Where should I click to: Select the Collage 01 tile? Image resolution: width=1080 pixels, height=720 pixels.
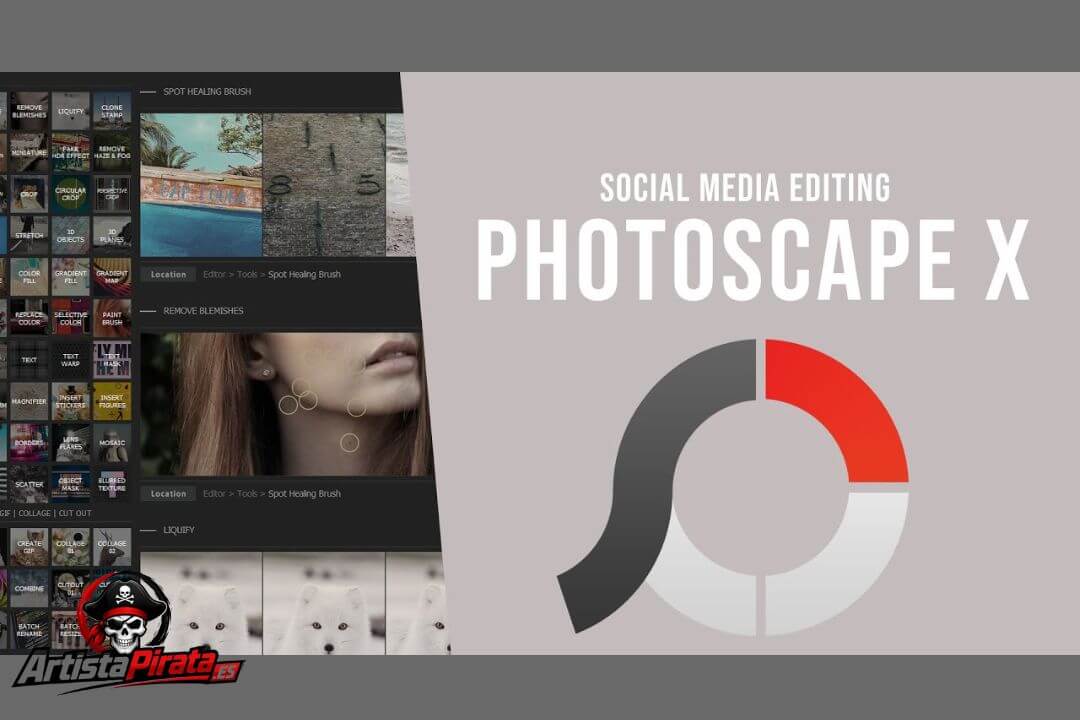pyautogui.click(x=70, y=547)
